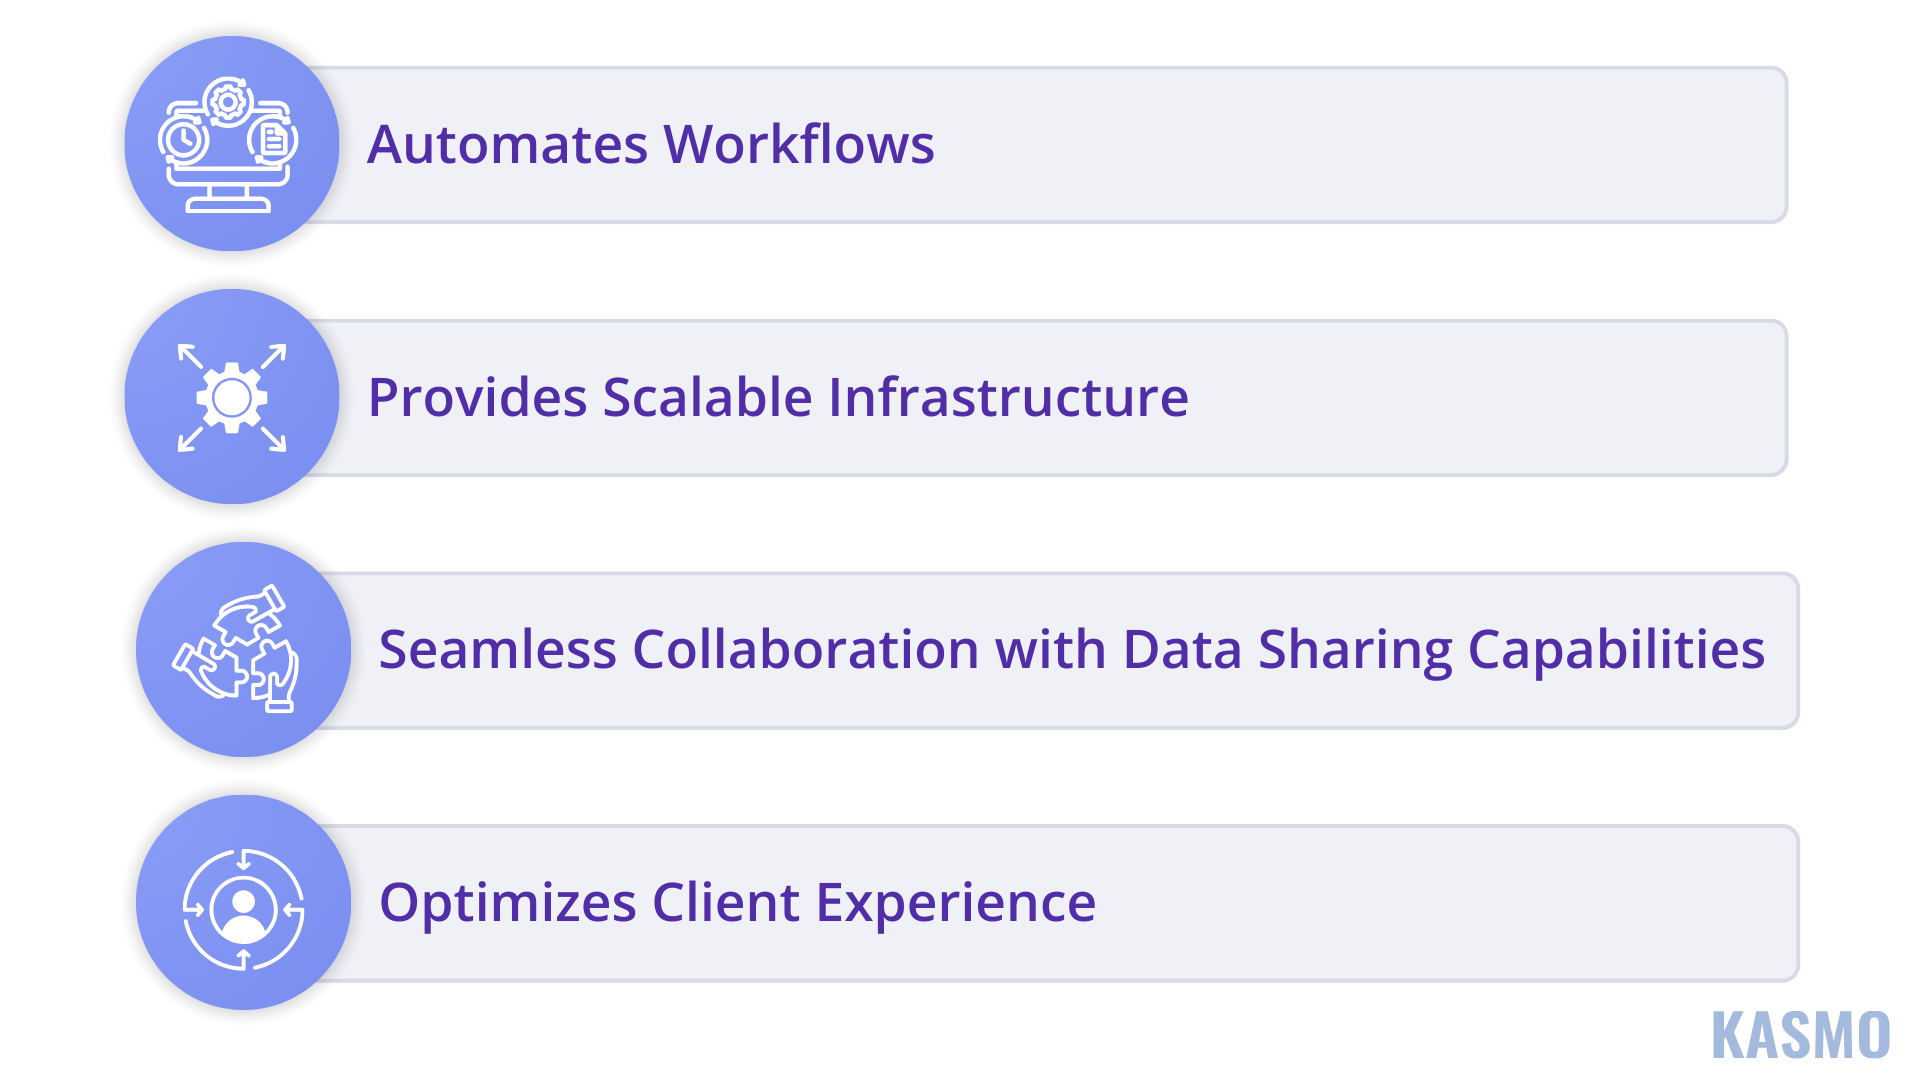
Task: Click Optimizes Client Experience text
Action: pyautogui.click(x=737, y=904)
